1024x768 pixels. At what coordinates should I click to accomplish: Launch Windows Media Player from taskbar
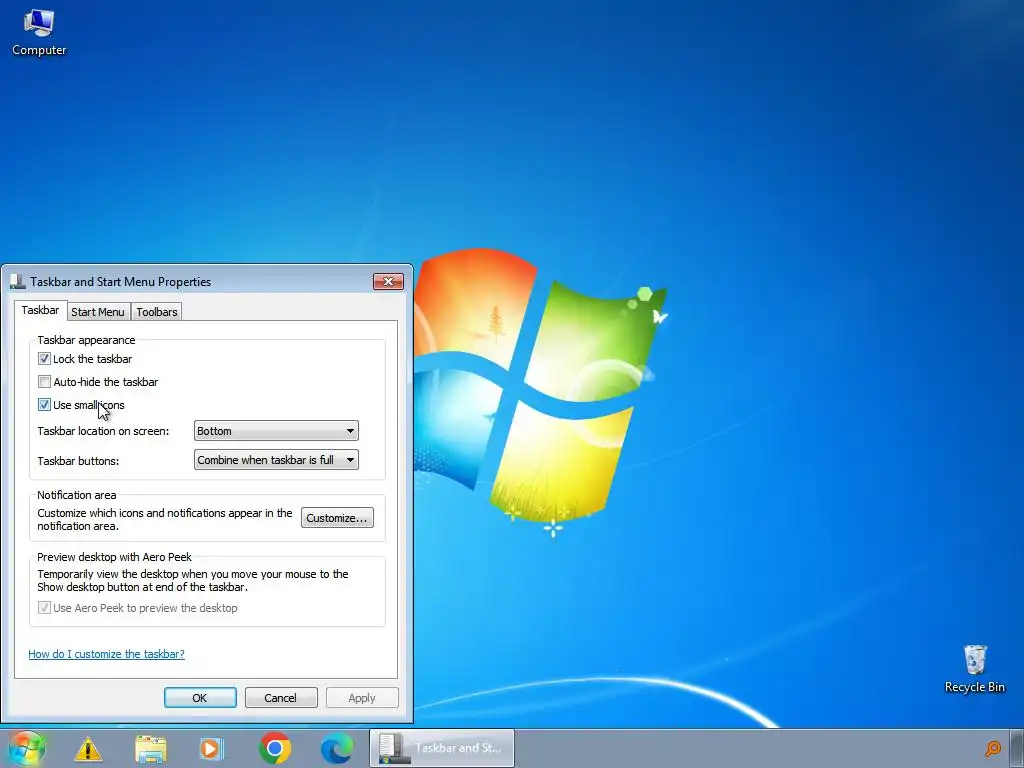(x=212, y=748)
